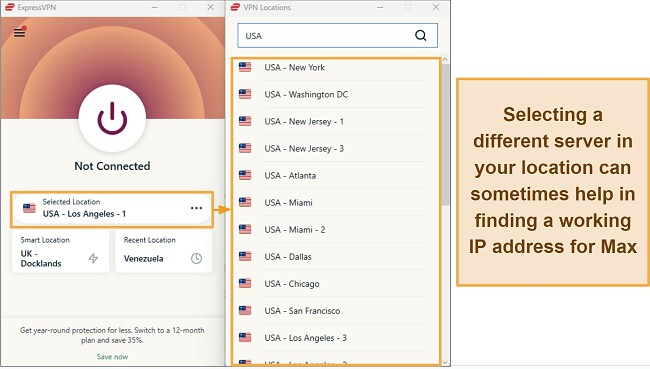Click the flag icon next to USA - New York

(x=245, y=67)
